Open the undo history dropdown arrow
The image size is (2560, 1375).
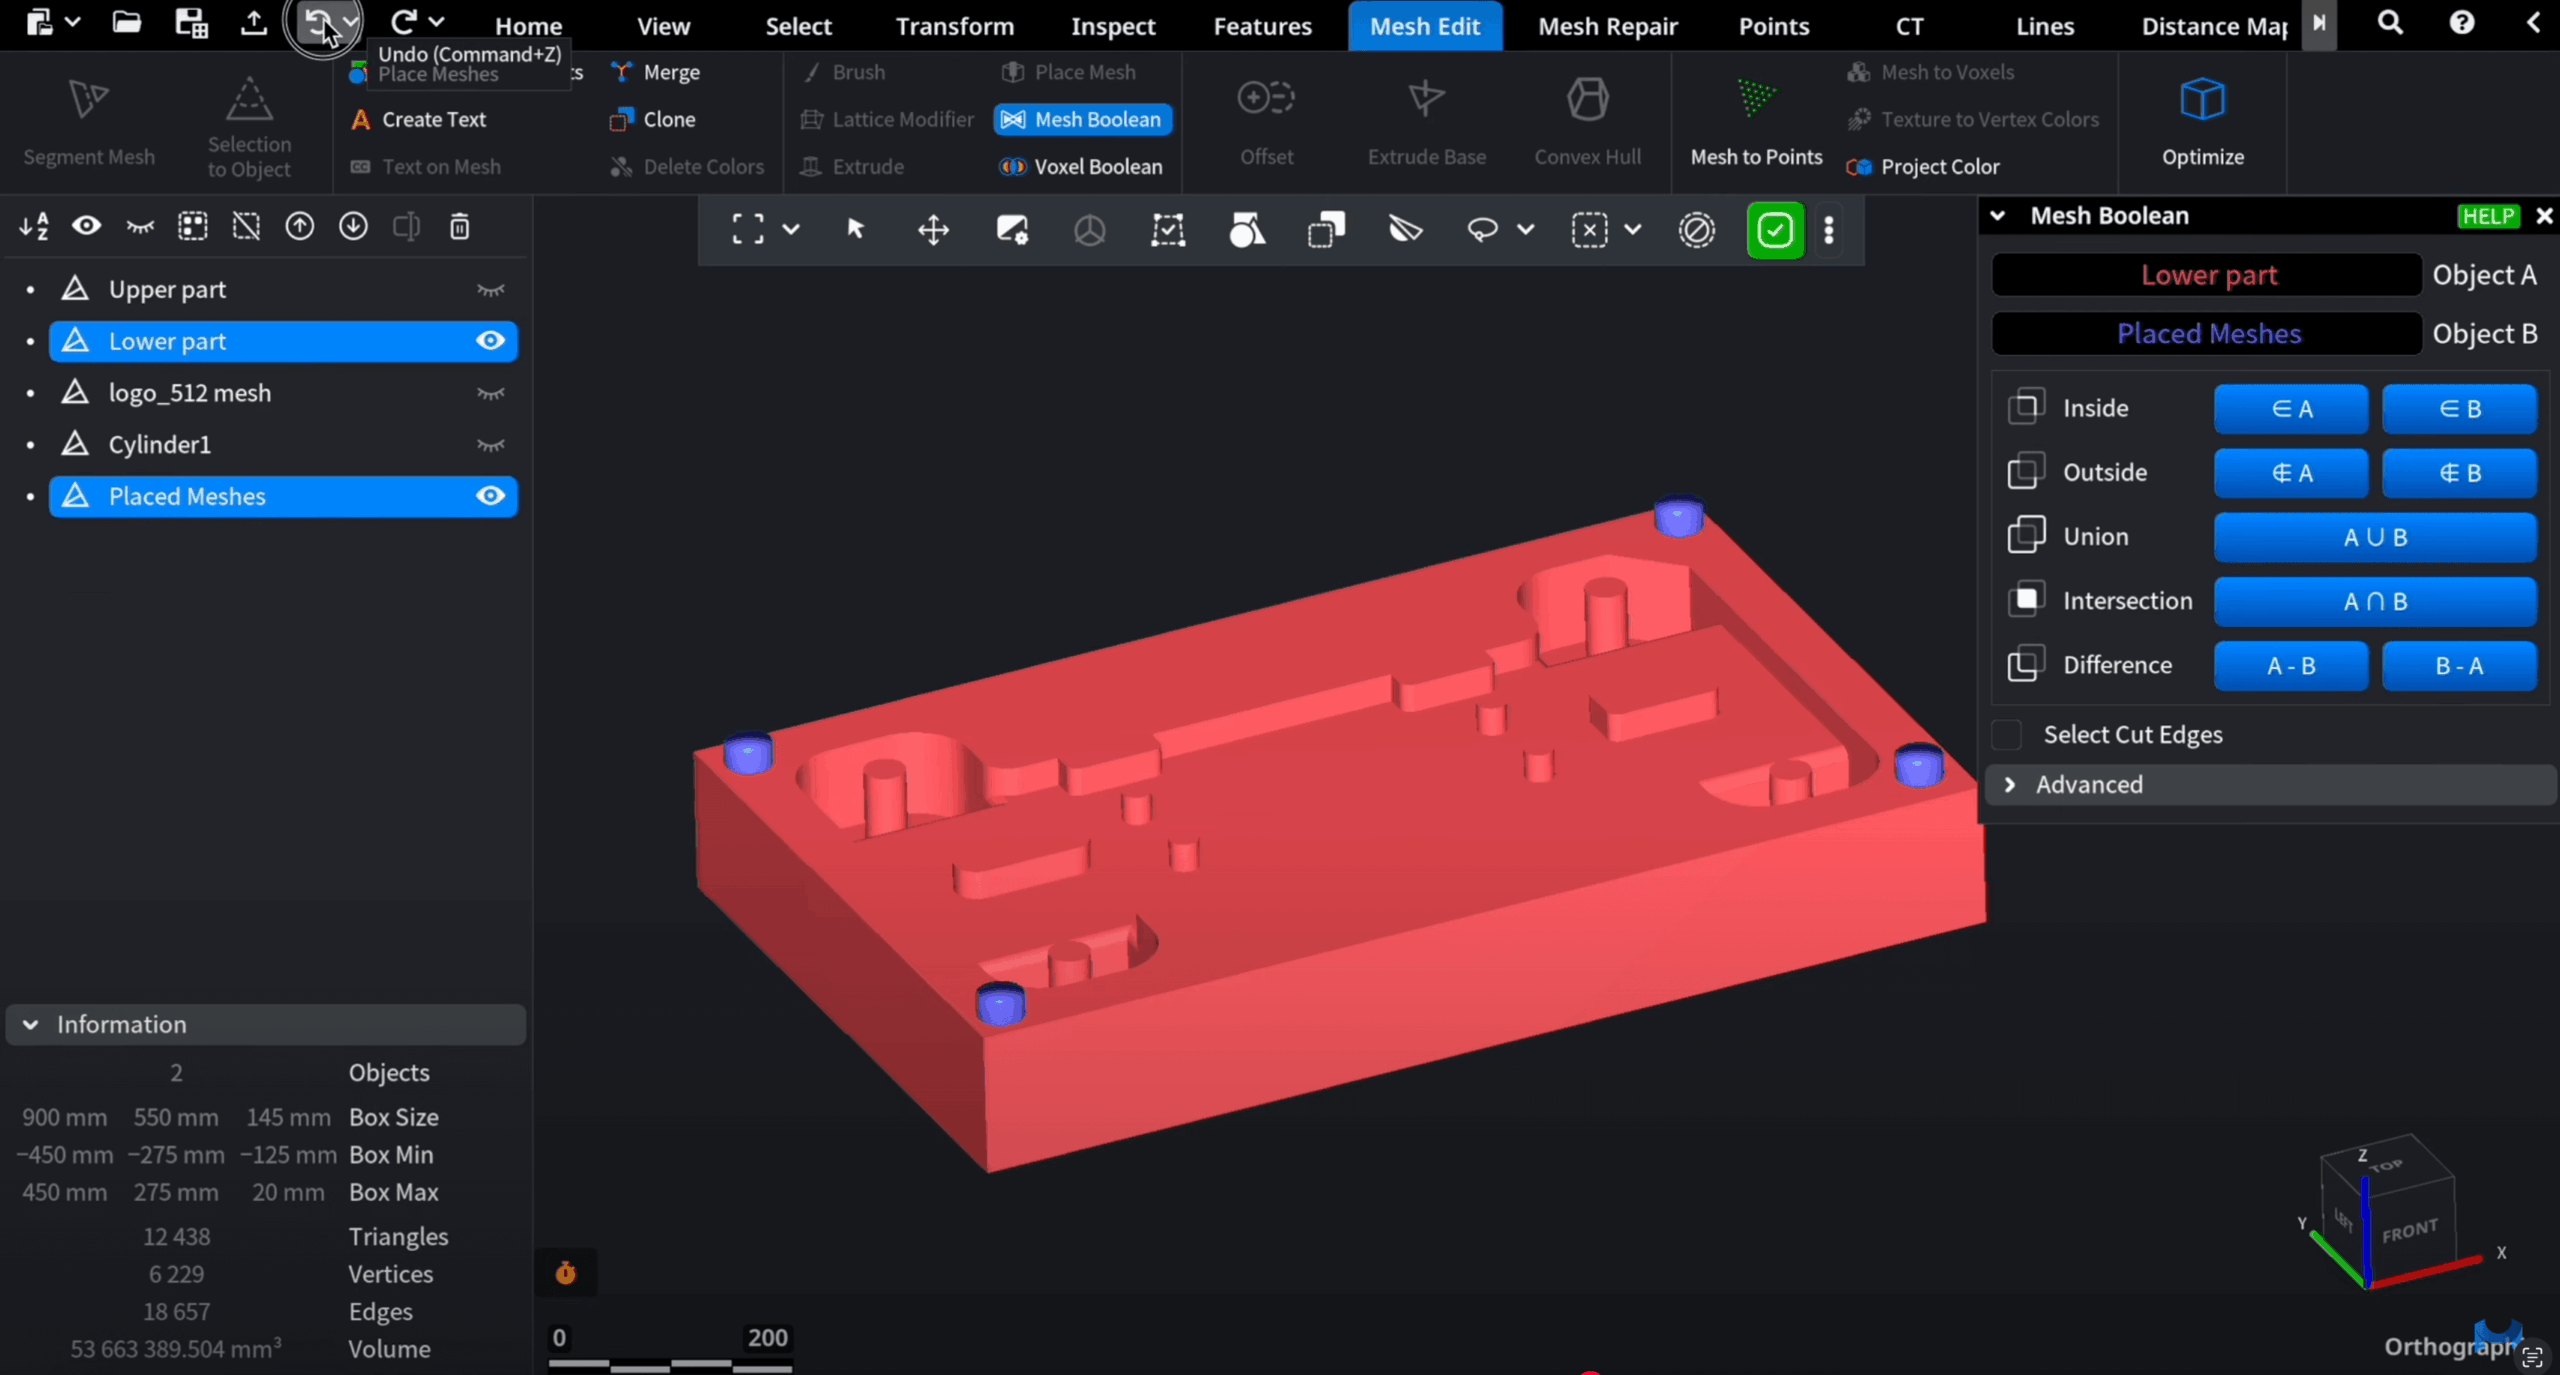(x=350, y=22)
